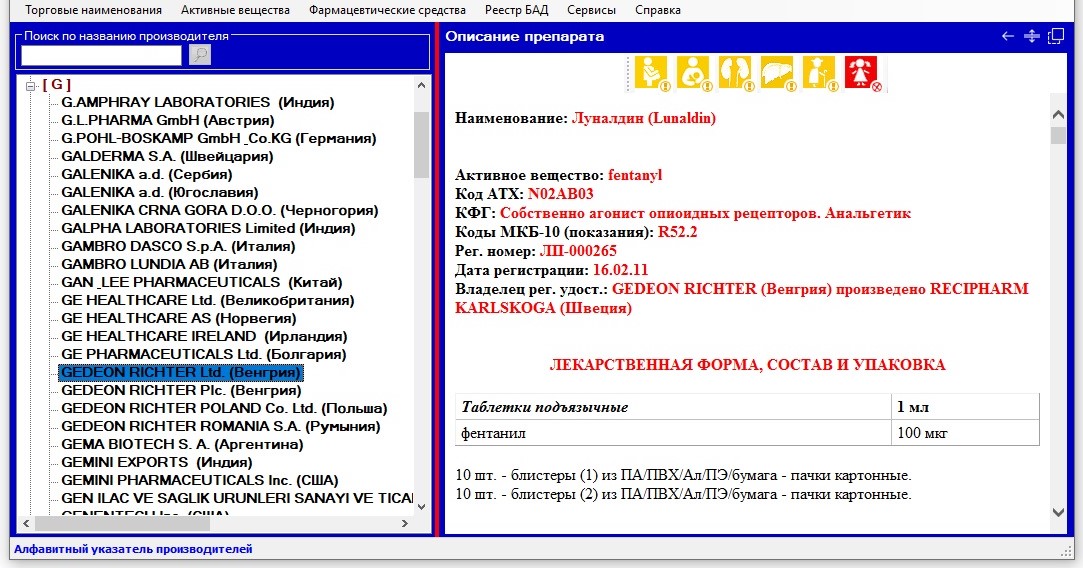The image size is (1083, 568).
Task: Click status bar Алфавитный указатель производителей
Action: coord(133,549)
